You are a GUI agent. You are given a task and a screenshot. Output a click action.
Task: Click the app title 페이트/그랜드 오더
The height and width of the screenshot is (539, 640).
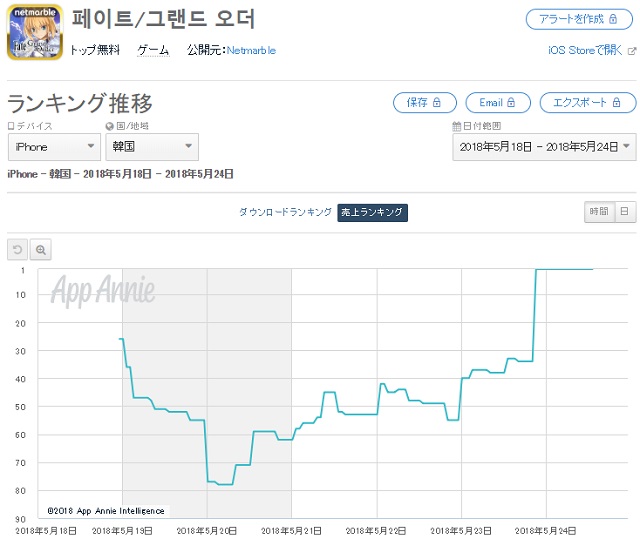click(163, 19)
